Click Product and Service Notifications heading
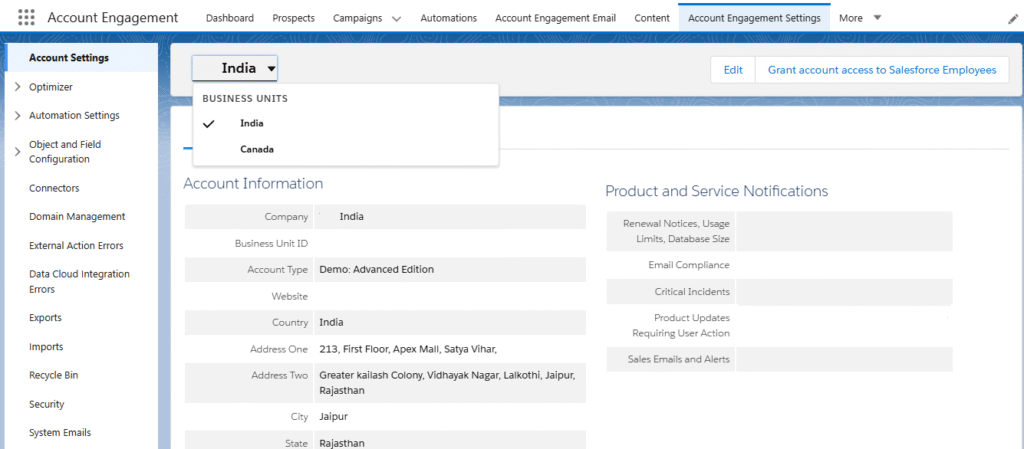Screen dimensions: 1024x449 pyautogui.click(x=716, y=191)
